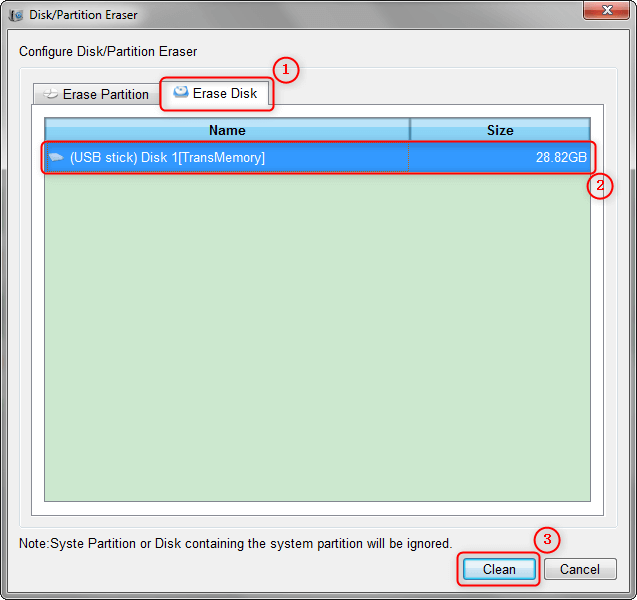Click the USB drive icon in the disk row
637x600 pixels.
pyautogui.click(x=56, y=157)
